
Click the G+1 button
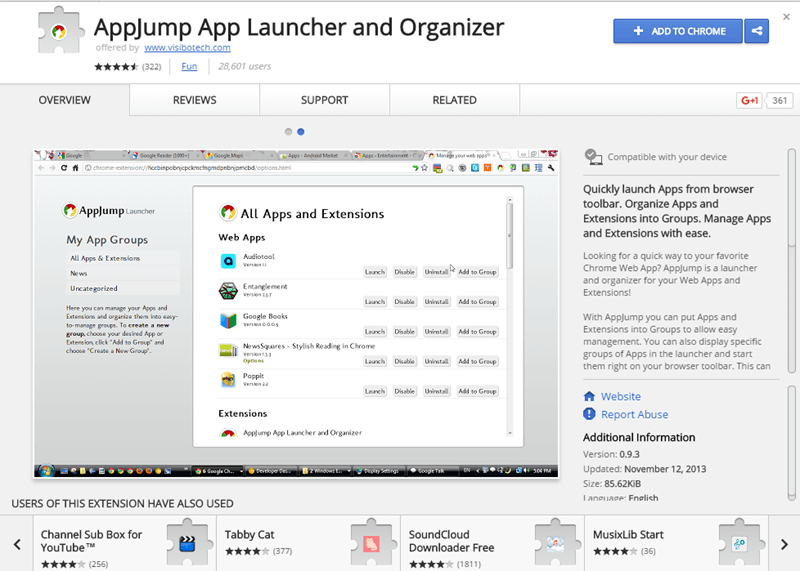749,101
